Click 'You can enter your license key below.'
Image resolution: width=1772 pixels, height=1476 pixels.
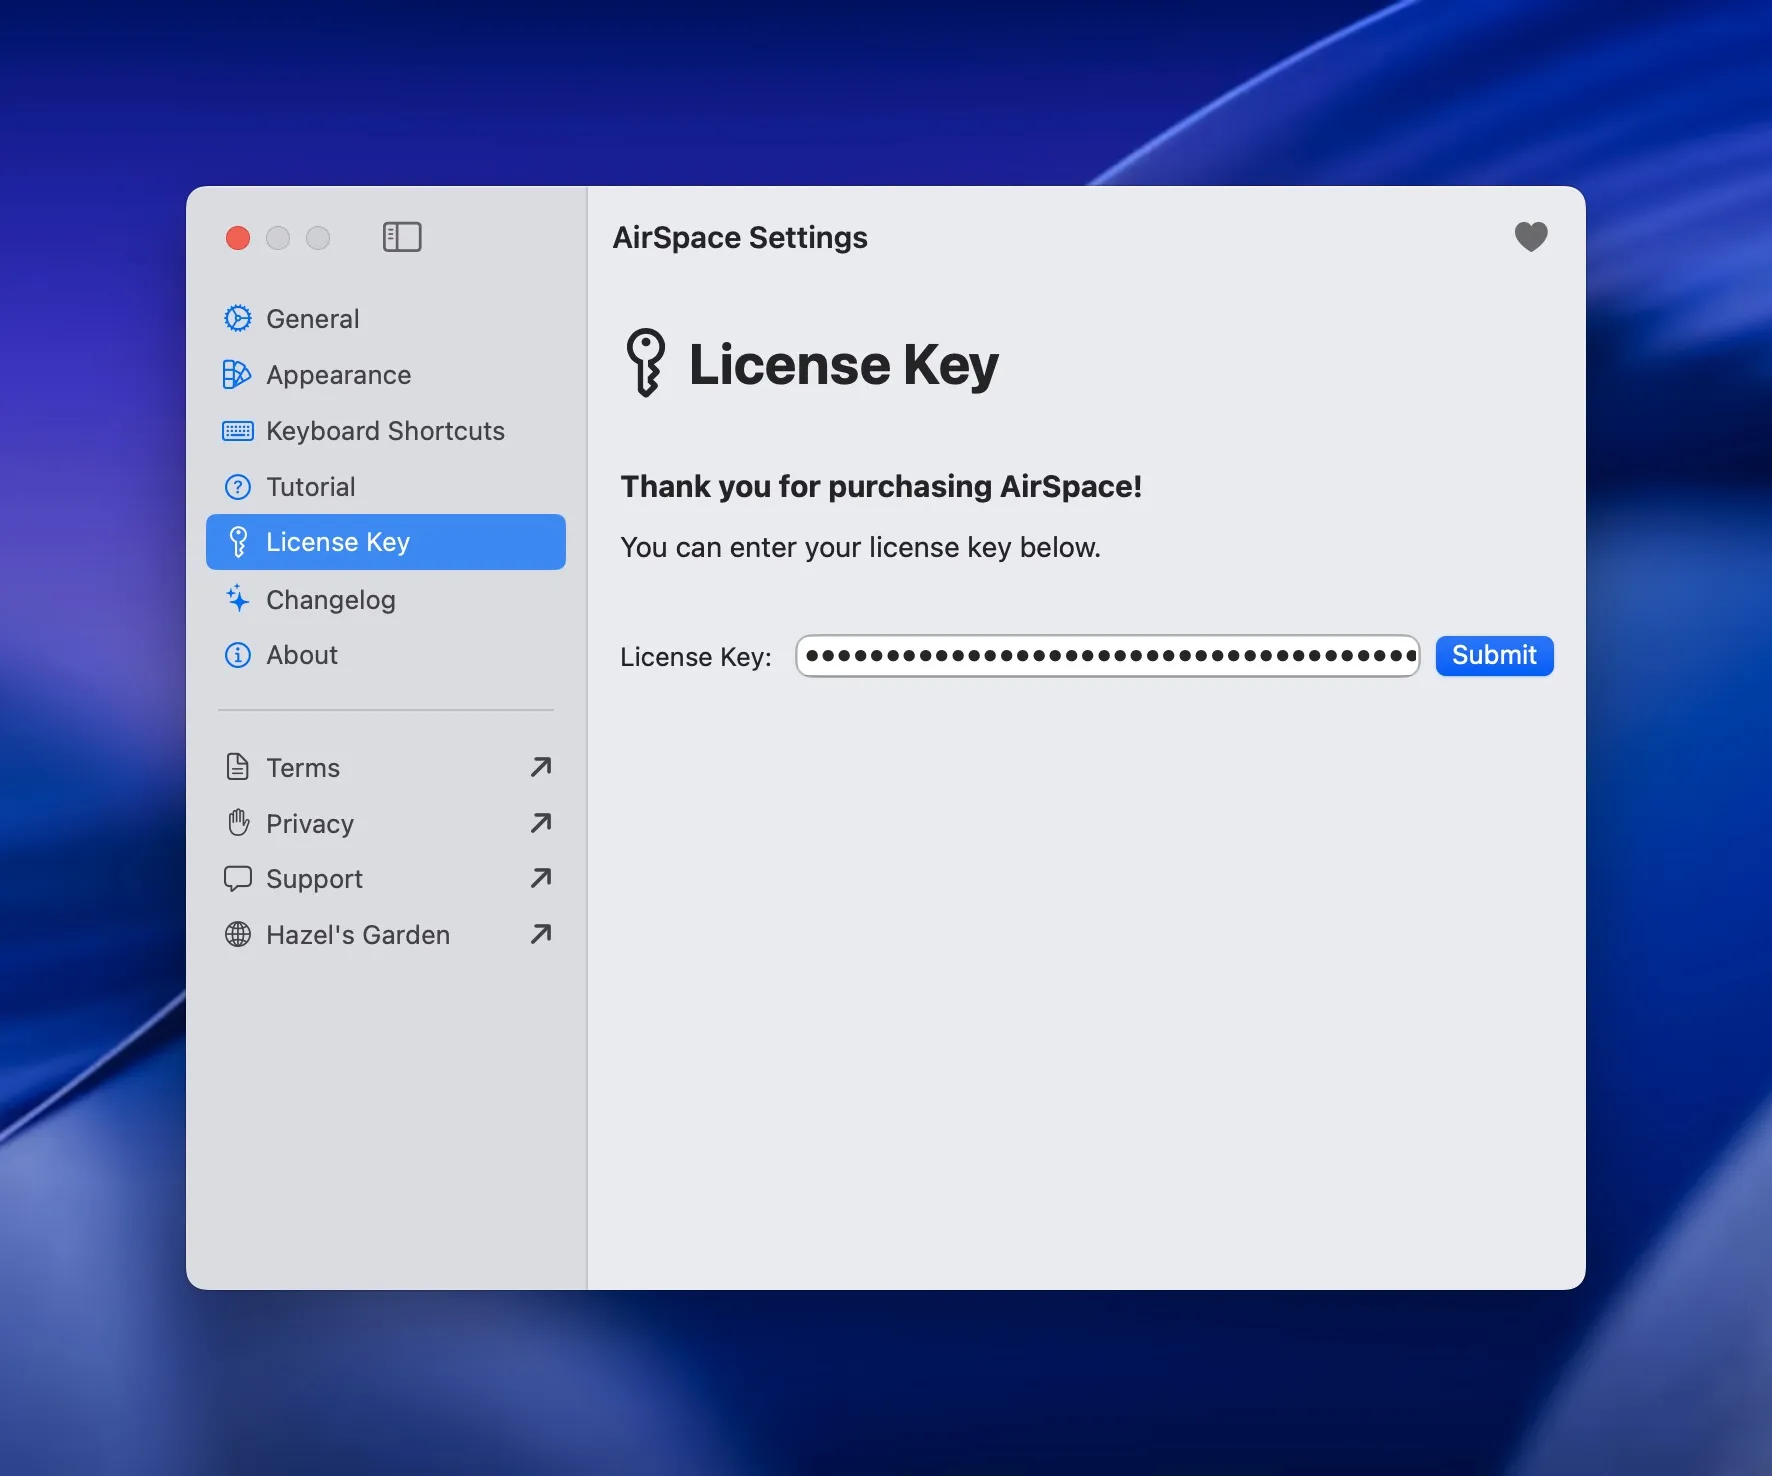860,547
